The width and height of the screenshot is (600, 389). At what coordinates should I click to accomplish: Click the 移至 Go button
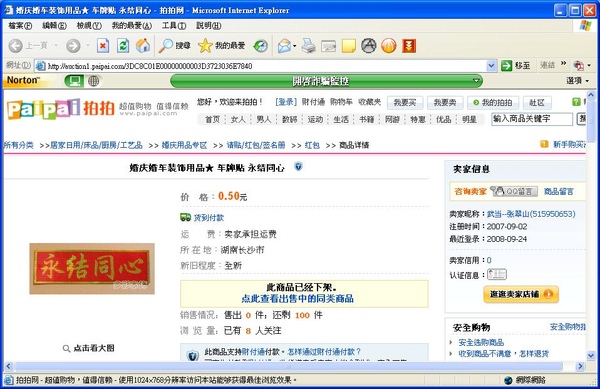[516, 66]
